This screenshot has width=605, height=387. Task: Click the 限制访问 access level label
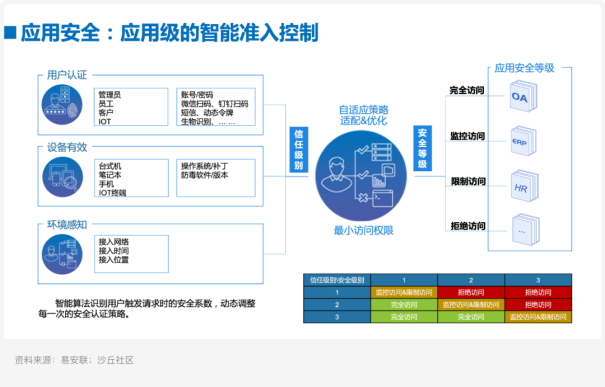pos(468,181)
